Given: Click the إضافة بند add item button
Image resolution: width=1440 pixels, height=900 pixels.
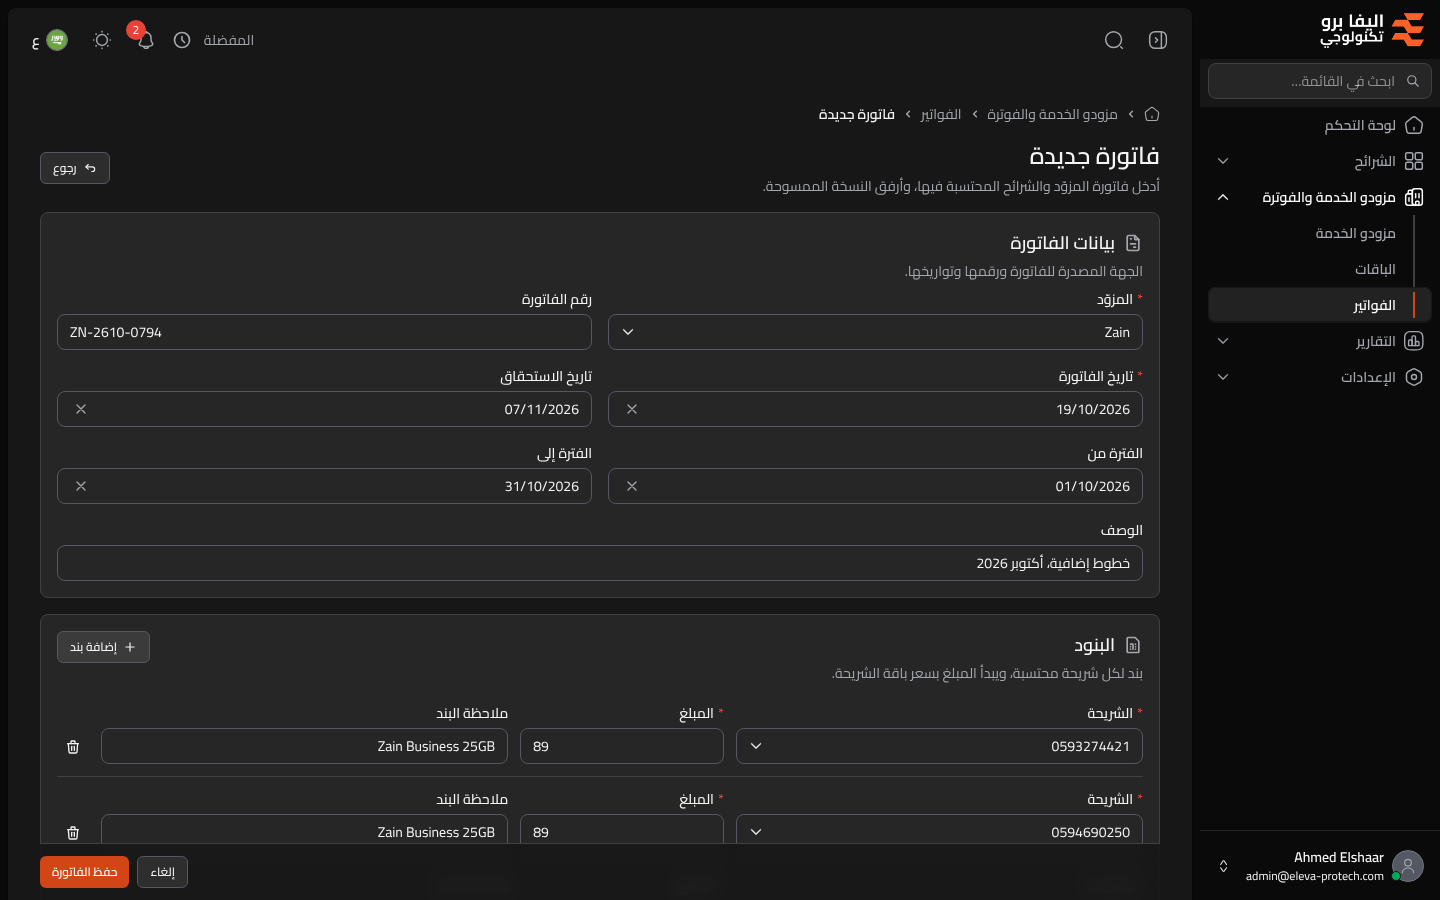Looking at the screenshot, I should point(103,647).
